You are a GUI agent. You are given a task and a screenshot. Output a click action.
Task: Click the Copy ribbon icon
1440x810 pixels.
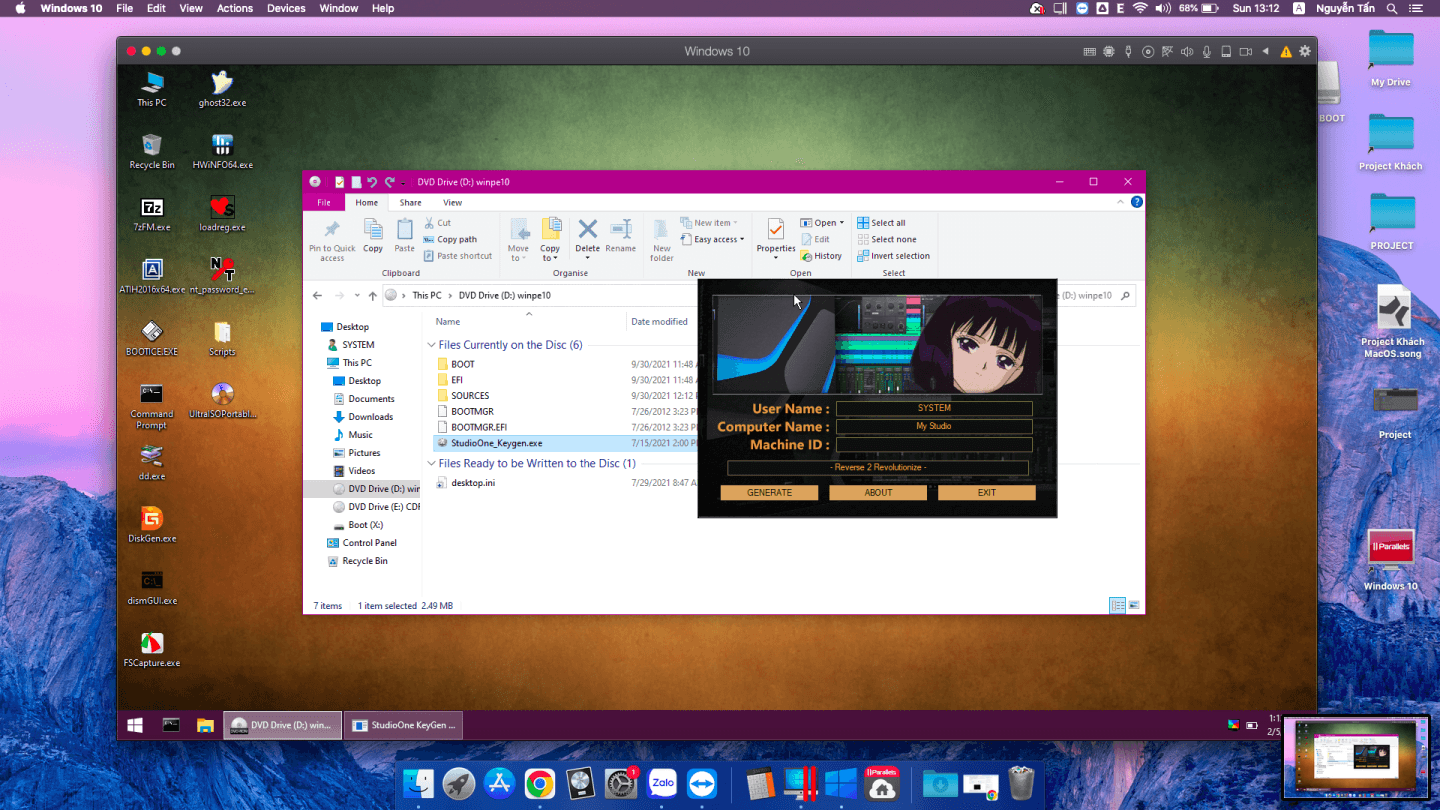coord(373,236)
